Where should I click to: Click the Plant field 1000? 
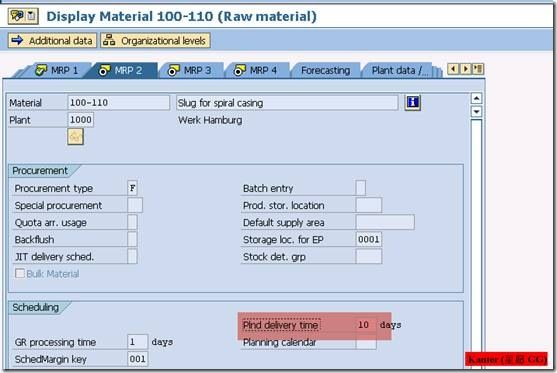[81, 120]
